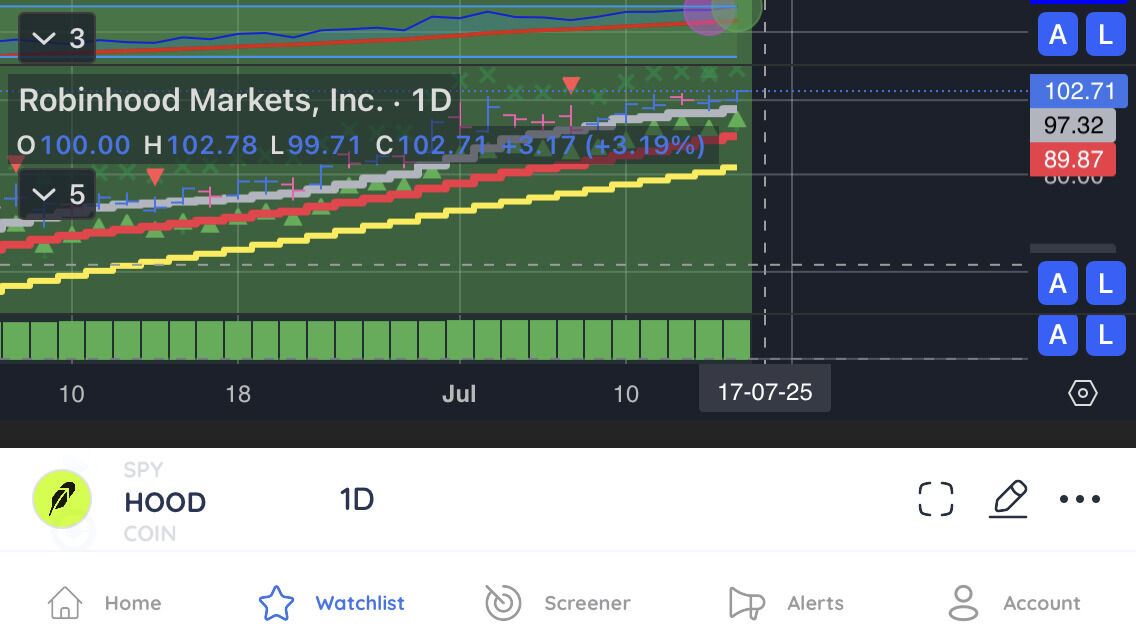Open the Home tab
1136x640 pixels.
pyautogui.click(x=104, y=603)
